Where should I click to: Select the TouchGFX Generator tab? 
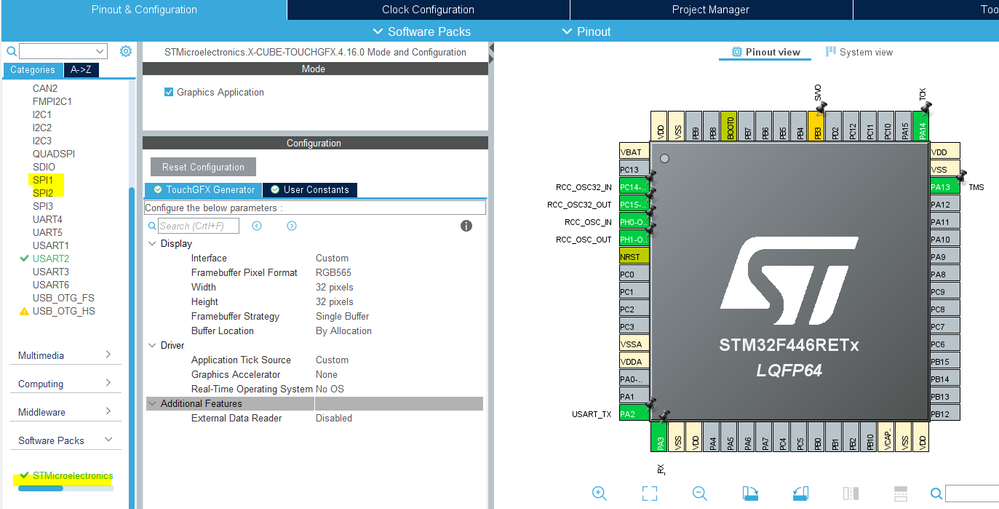click(x=203, y=190)
